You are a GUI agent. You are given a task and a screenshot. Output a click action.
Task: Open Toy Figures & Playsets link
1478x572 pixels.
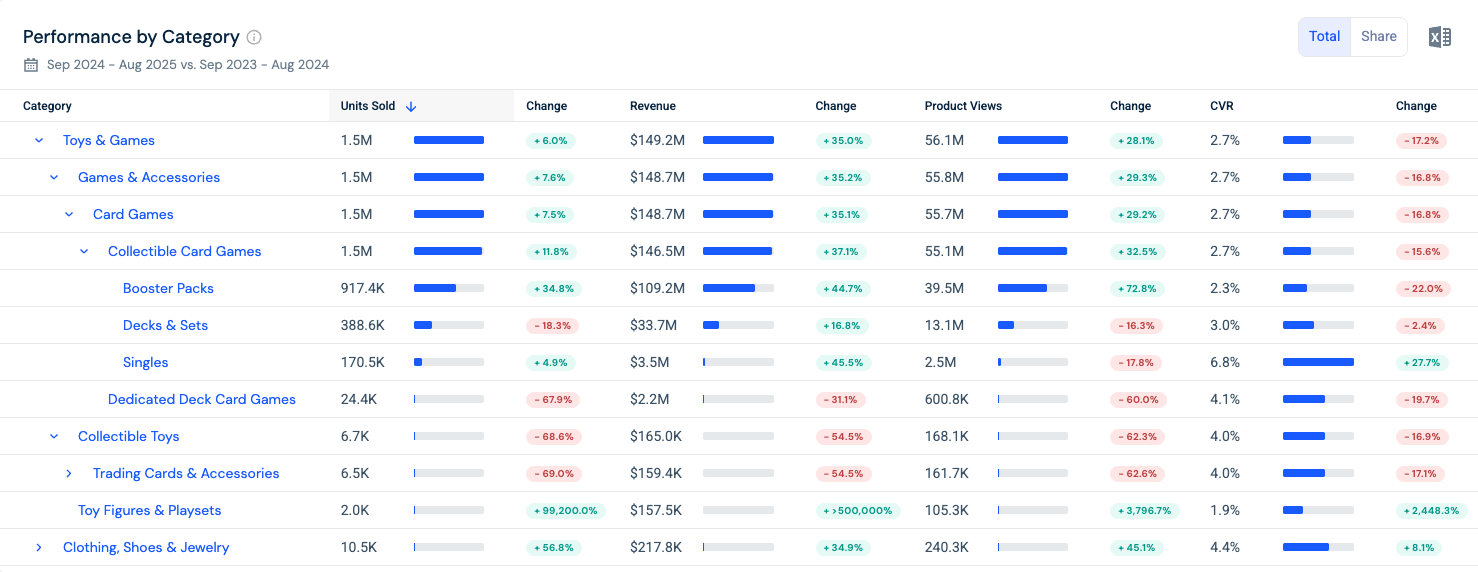pyautogui.click(x=150, y=511)
